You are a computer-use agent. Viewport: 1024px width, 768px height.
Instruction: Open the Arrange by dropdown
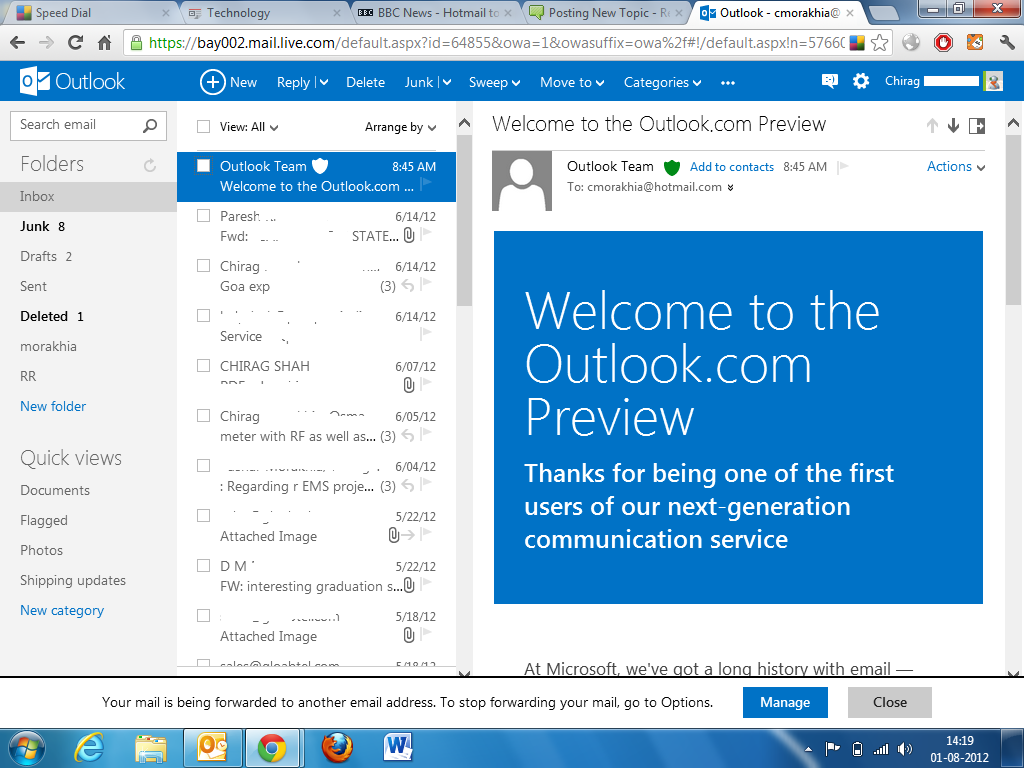400,127
